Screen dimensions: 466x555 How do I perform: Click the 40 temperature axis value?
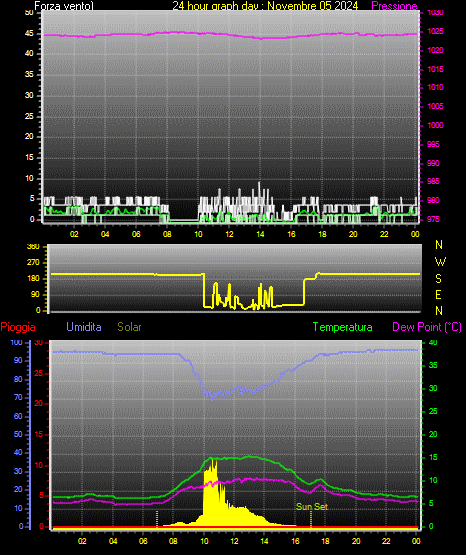pos(433,342)
